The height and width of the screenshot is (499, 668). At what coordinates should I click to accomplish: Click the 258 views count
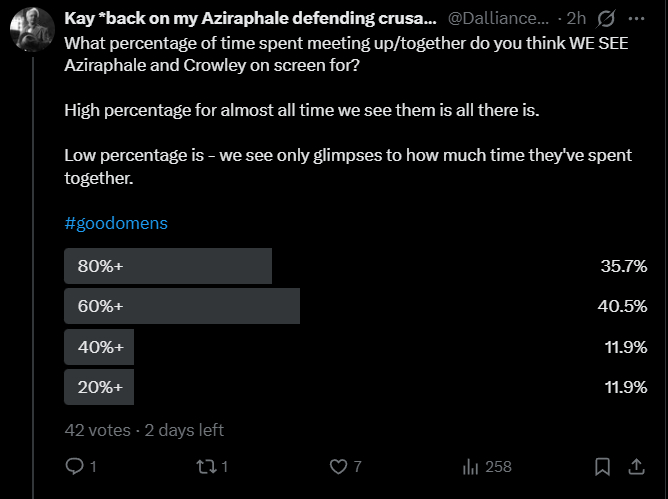pyautogui.click(x=498, y=466)
